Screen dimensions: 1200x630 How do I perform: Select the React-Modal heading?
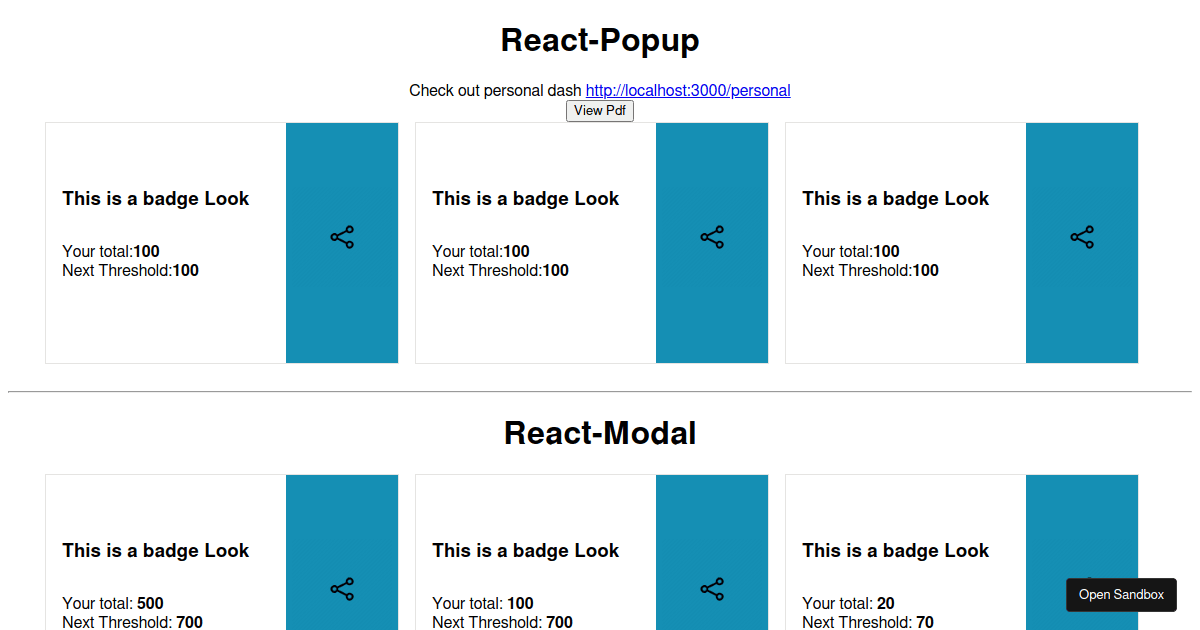pos(599,432)
